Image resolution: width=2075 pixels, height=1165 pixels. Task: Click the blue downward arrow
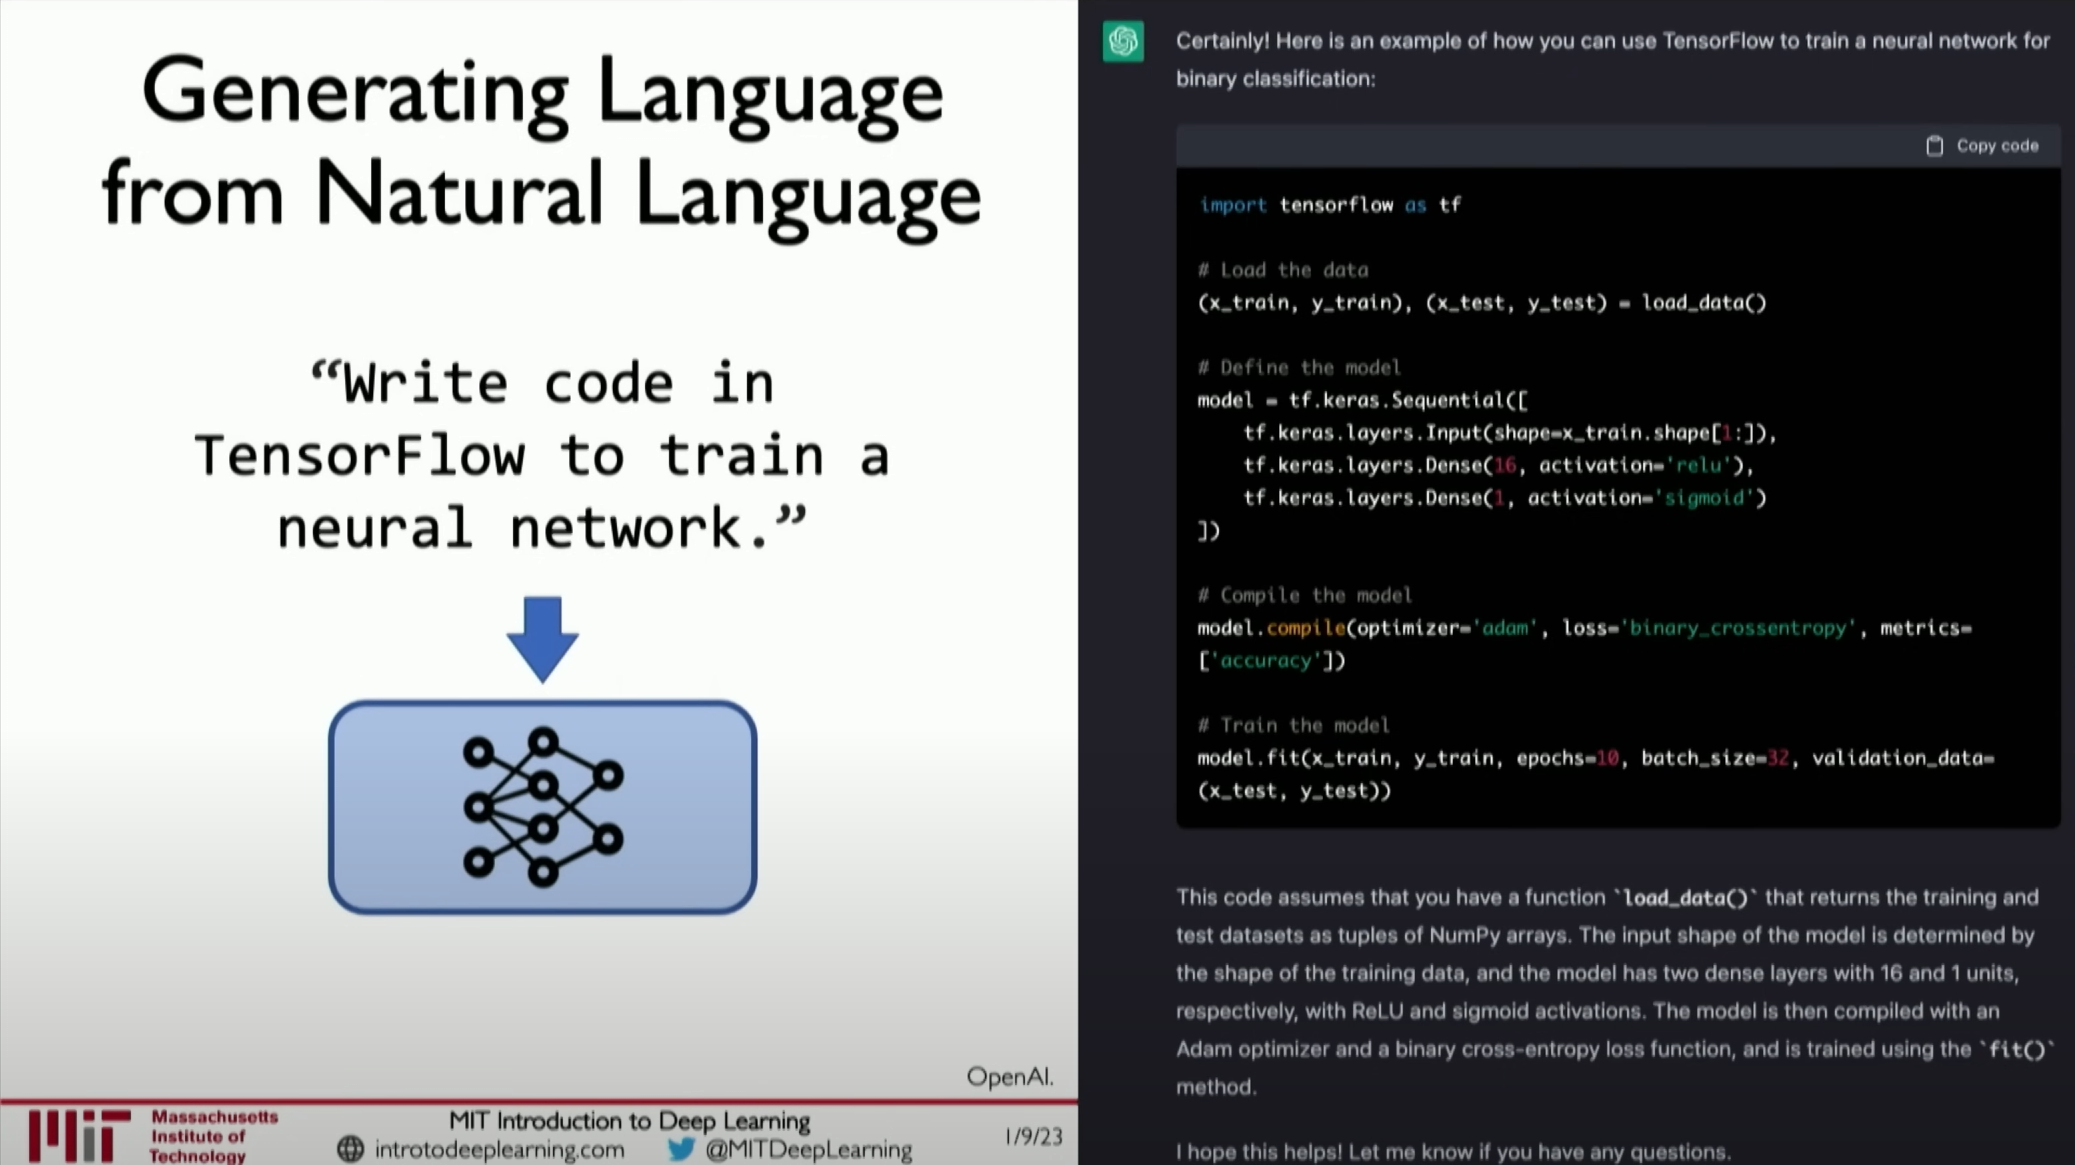pos(542,640)
